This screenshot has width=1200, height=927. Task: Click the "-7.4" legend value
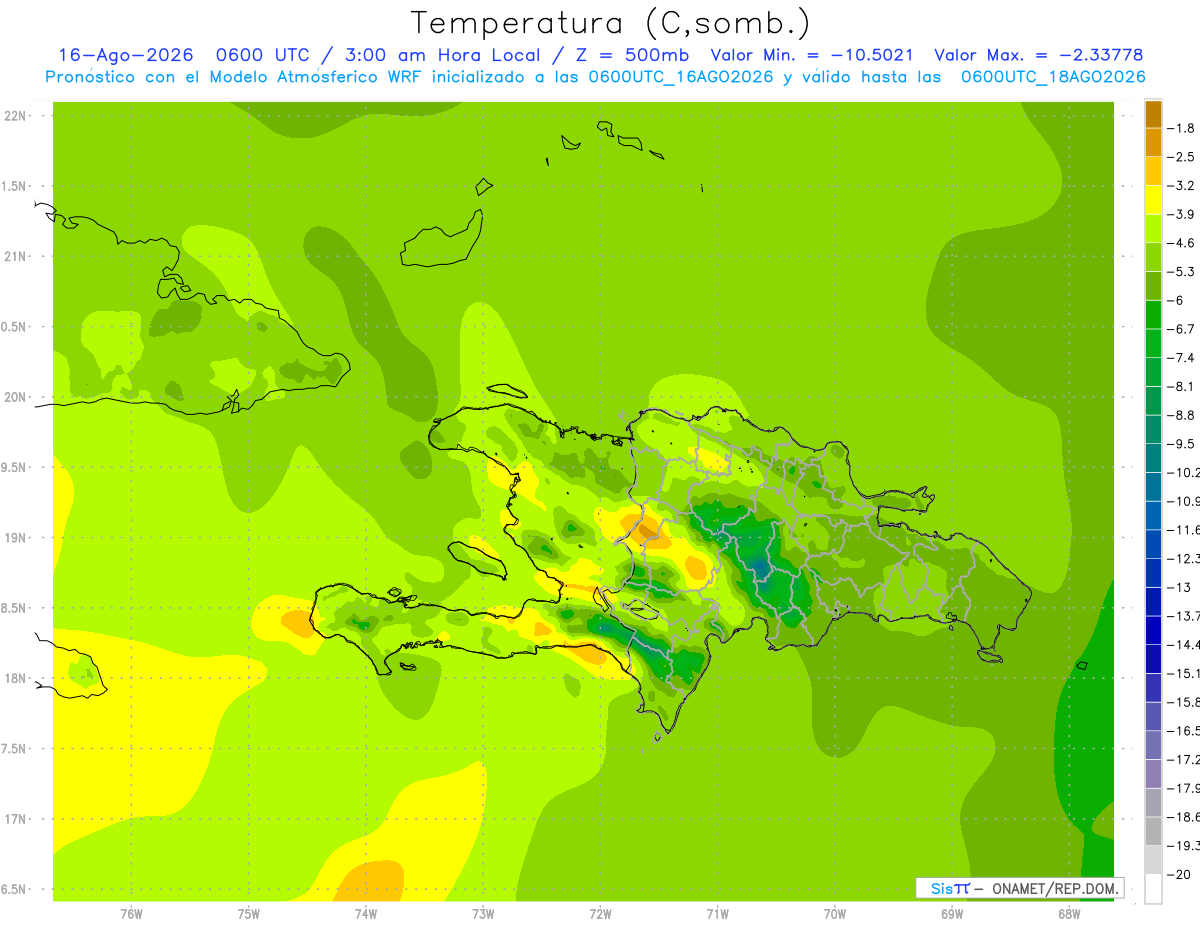pos(1182,358)
